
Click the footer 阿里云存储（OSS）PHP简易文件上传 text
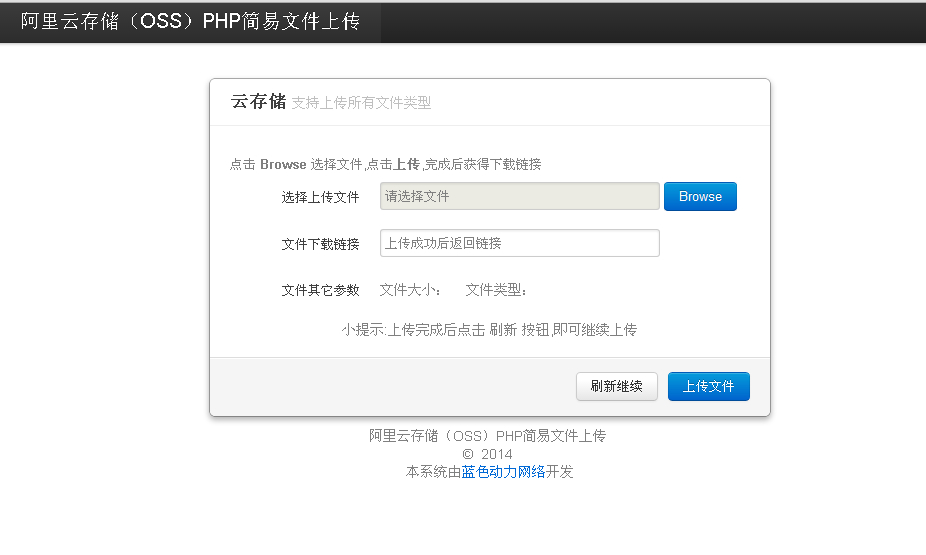488,436
